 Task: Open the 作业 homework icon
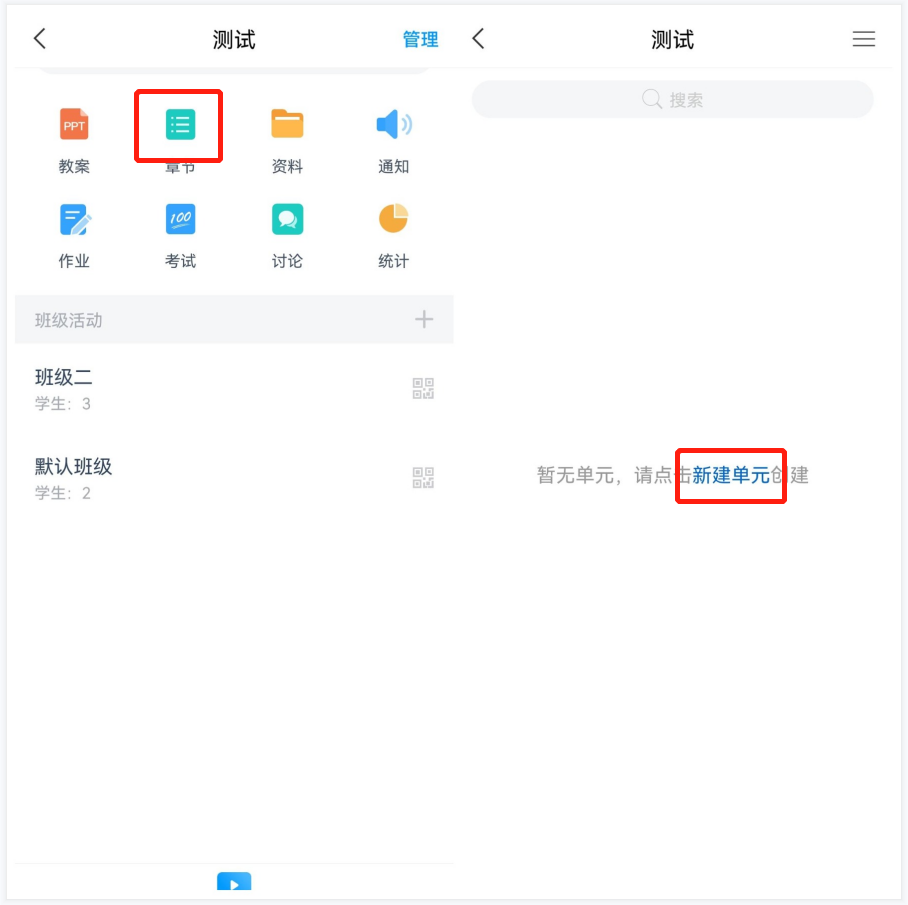[75, 219]
